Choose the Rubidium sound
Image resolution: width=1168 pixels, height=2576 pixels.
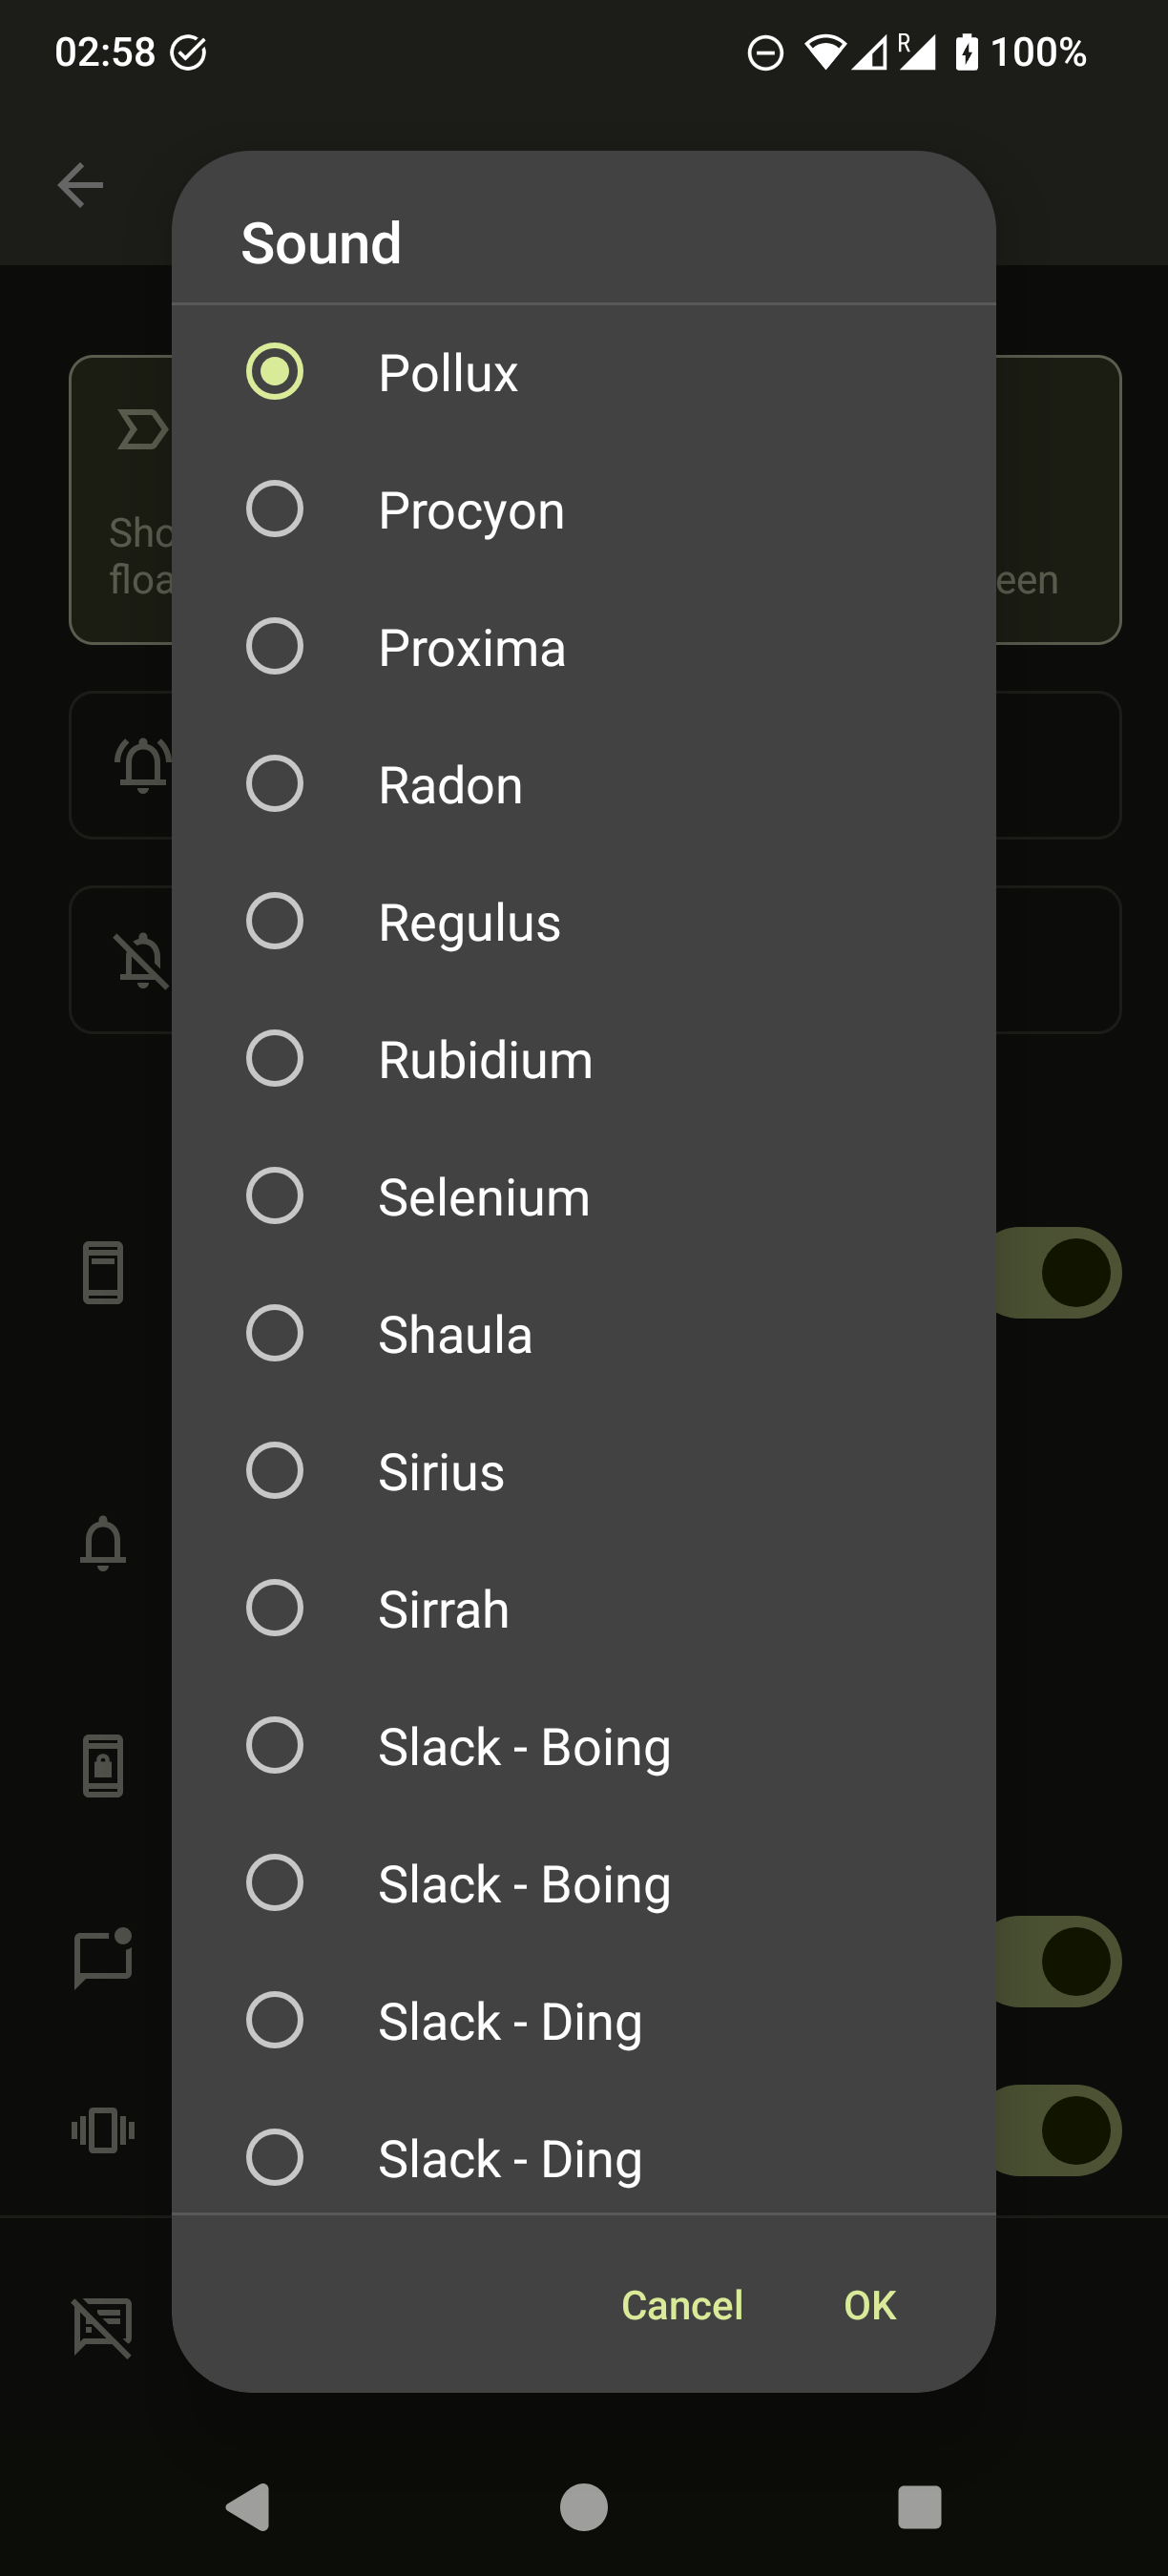point(275,1059)
